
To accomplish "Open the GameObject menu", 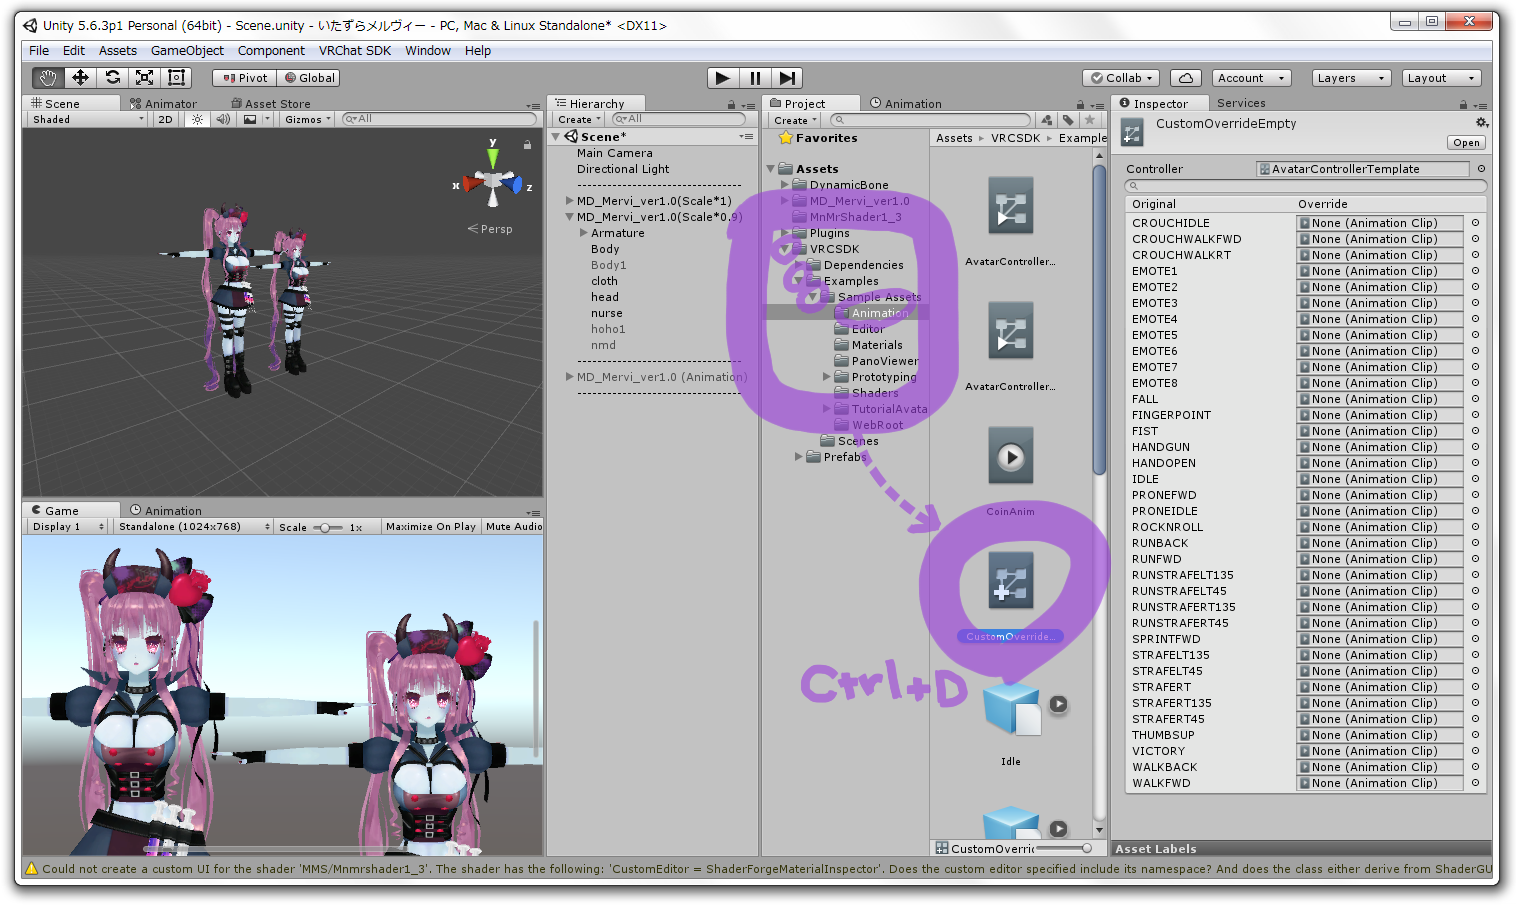I will pyautogui.click(x=187, y=51).
